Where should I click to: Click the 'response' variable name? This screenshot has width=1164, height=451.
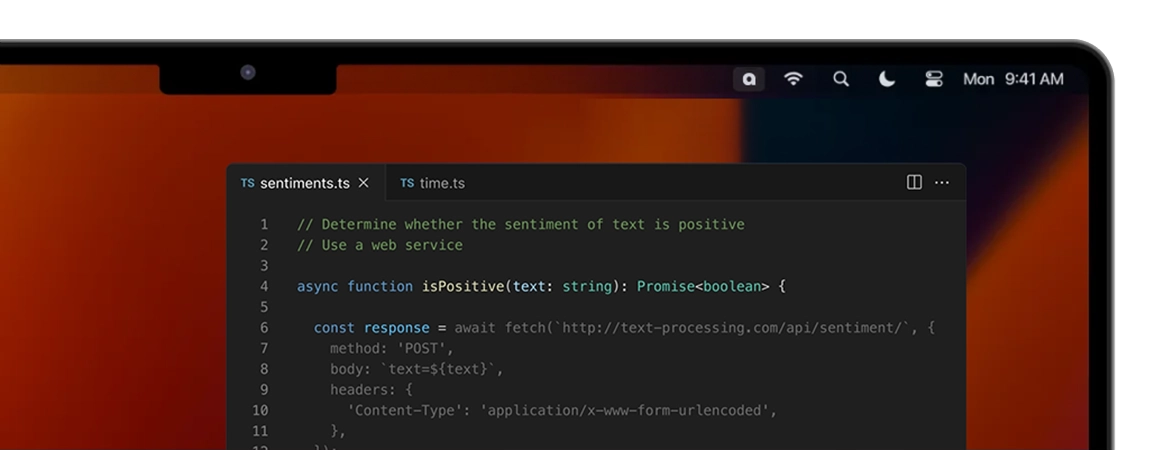[x=396, y=328]
